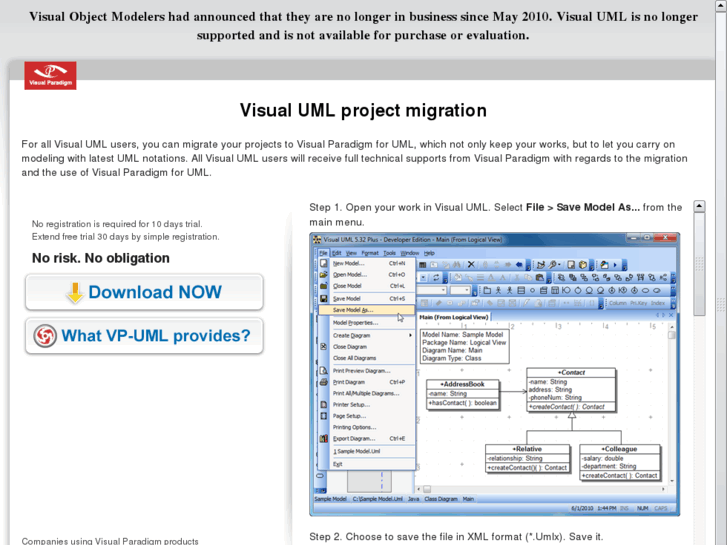
Task: Click the 1:44 PM status bar clock
Action: point(606,508)
